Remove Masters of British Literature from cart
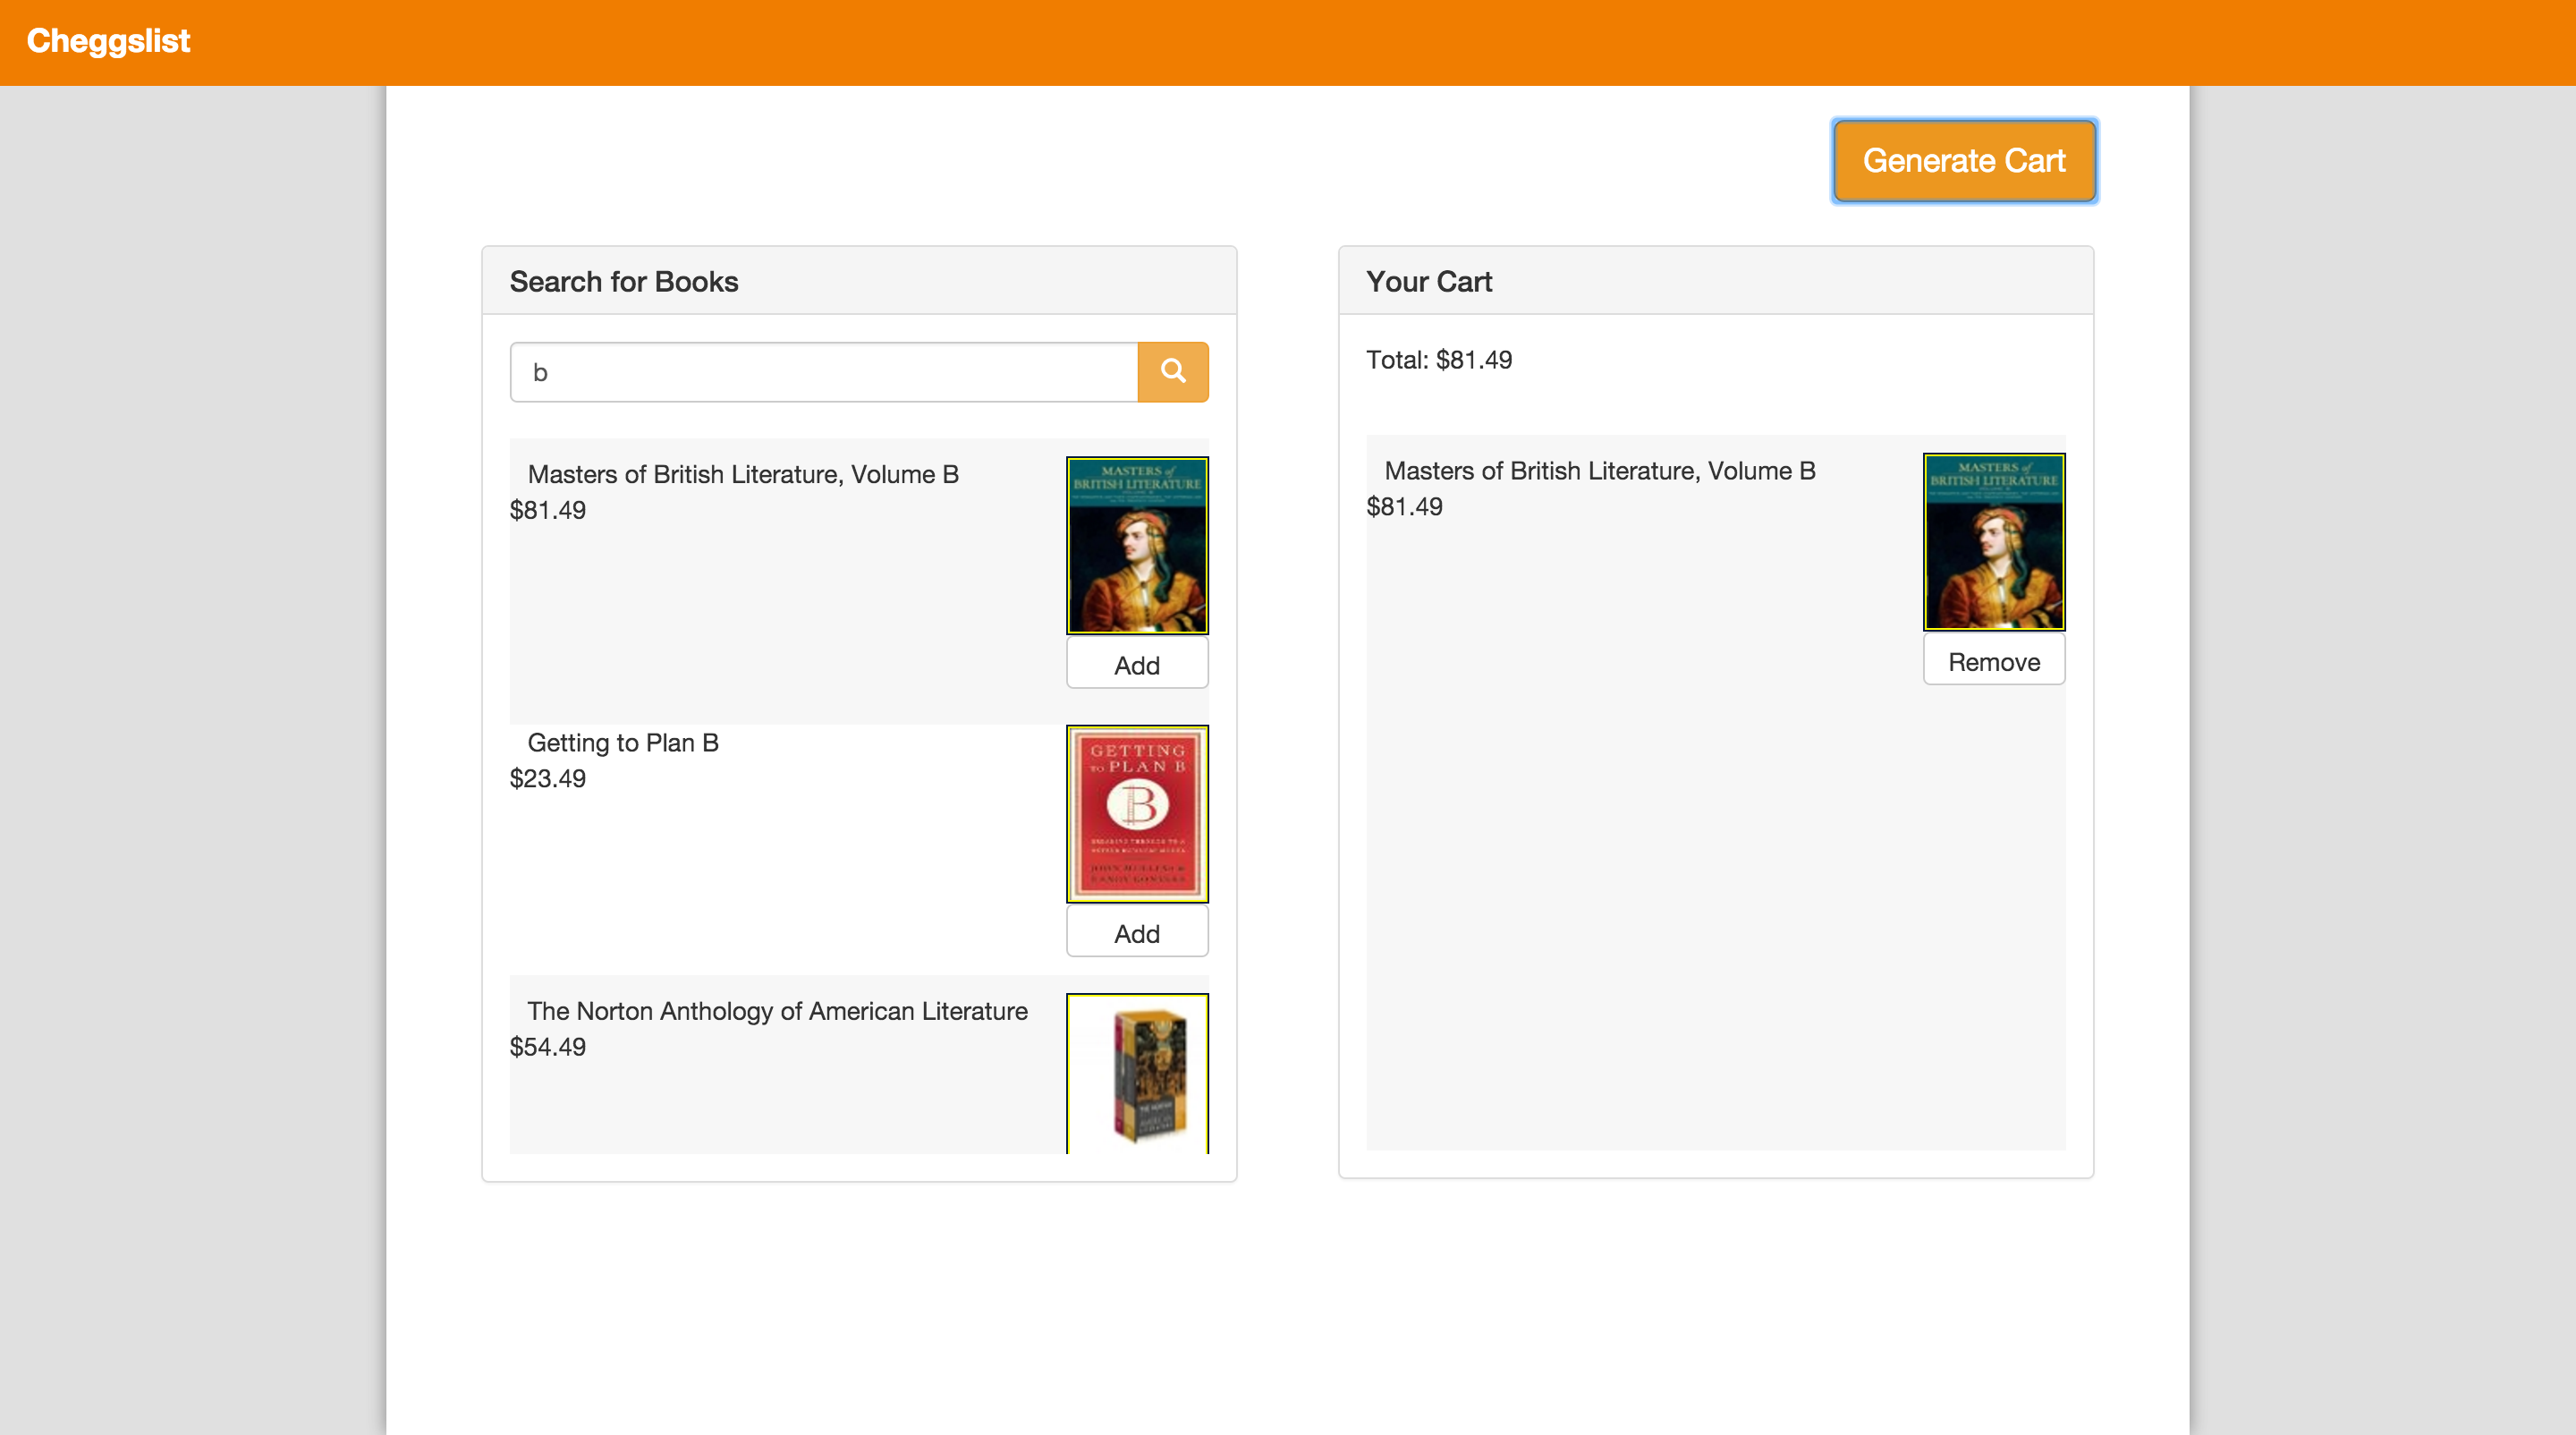Image resolution: width=2576 pixels, height=1435 pixels. tap(1993, 661)
